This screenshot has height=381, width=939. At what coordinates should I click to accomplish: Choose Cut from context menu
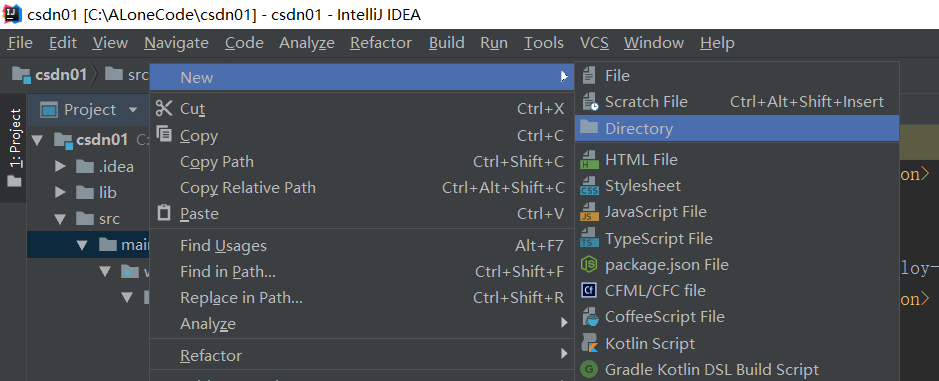click(362, 109)
